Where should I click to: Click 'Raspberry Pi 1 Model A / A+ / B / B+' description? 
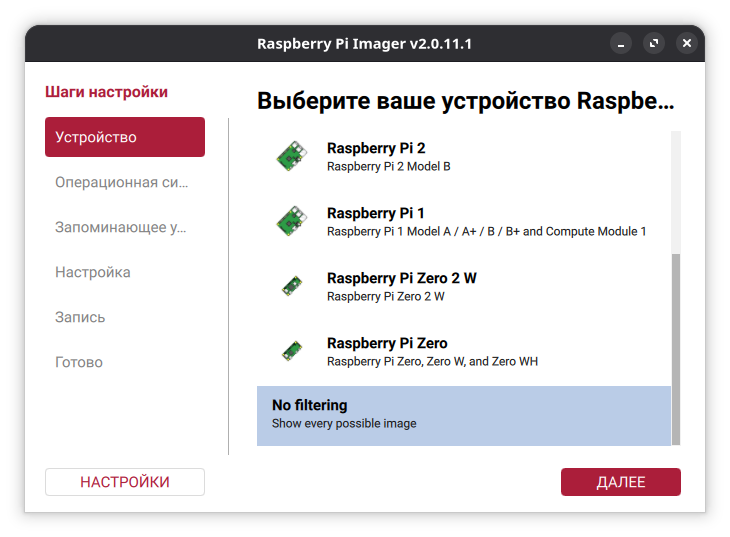[487, 231]
